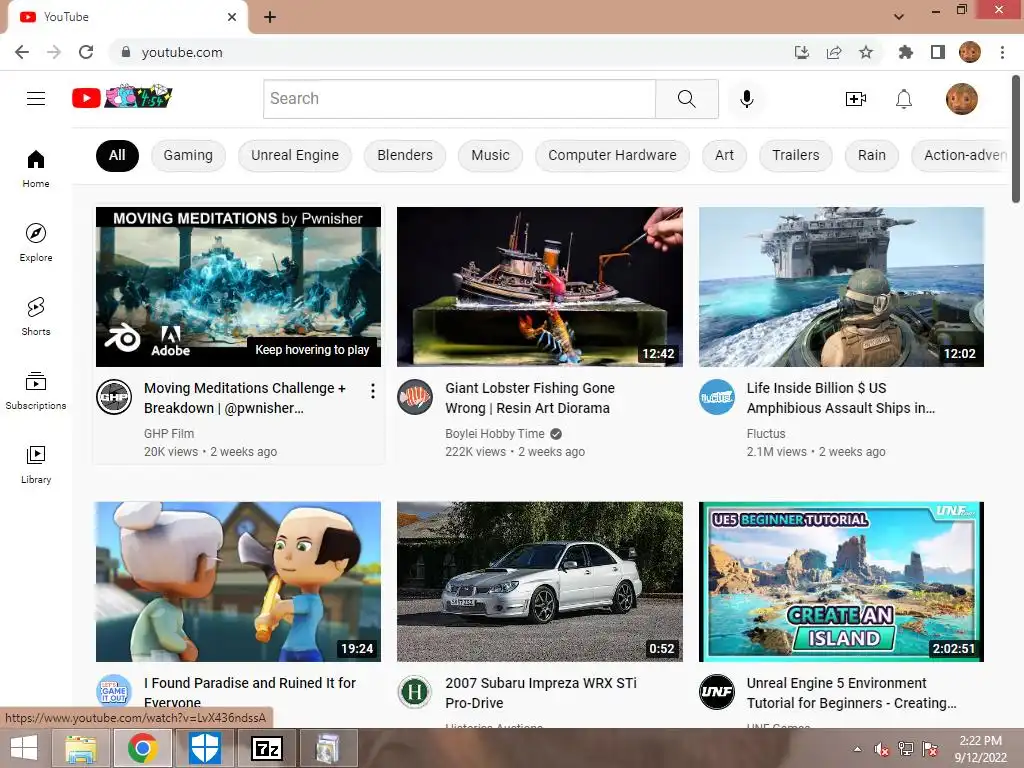Image resolution: width=1024 pixels, height=768 pixels.
Task: Click the install app icon in address bar
Action: click(x=801, y=52)
